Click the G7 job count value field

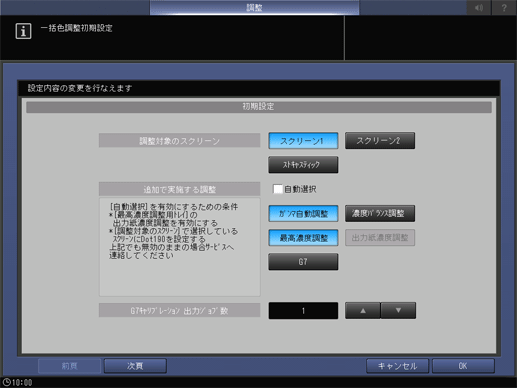303,311
